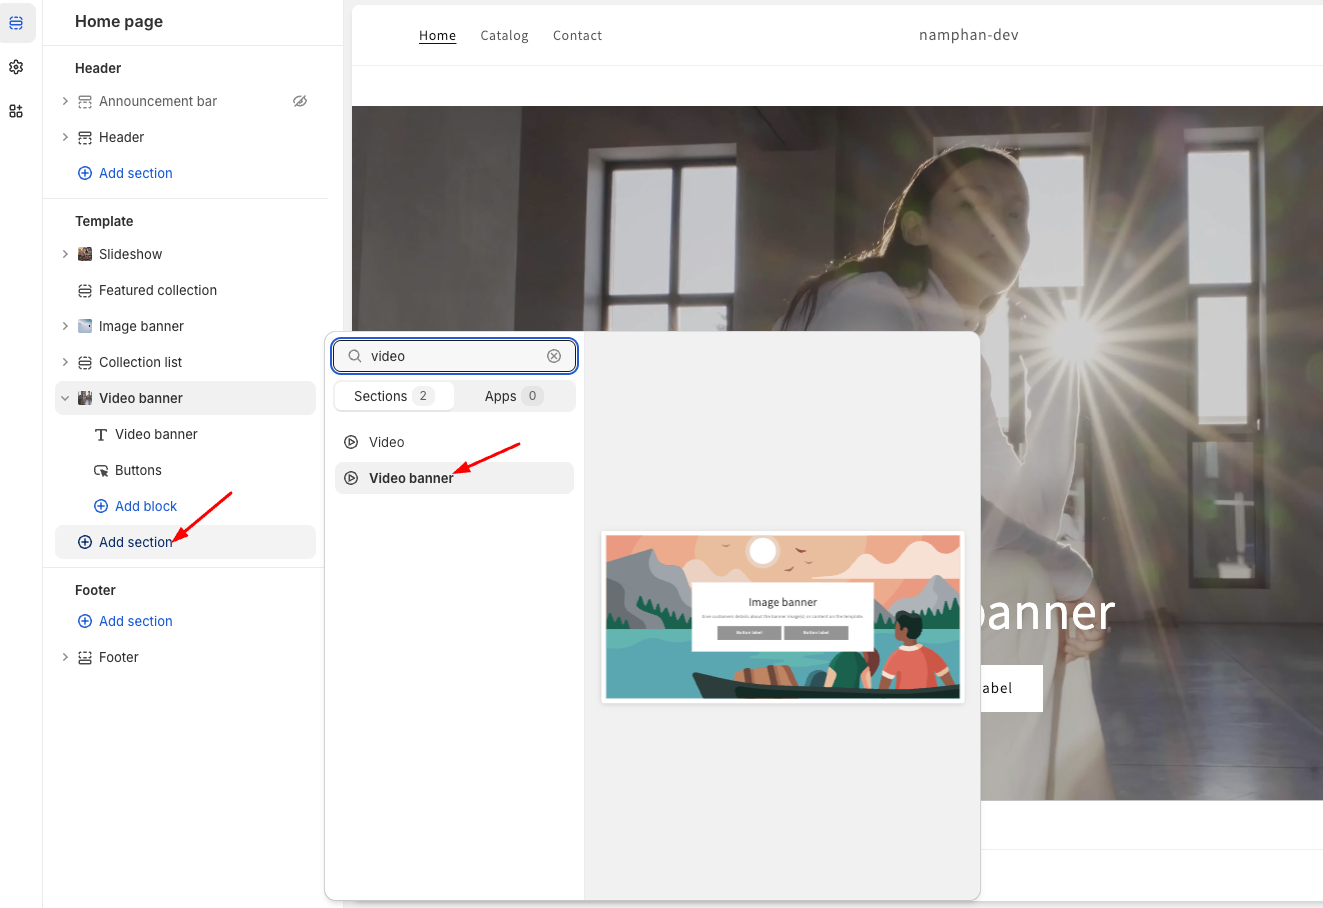
Task: Select the Sections panel icon in left sidebar
Action: tap(17, 22)
